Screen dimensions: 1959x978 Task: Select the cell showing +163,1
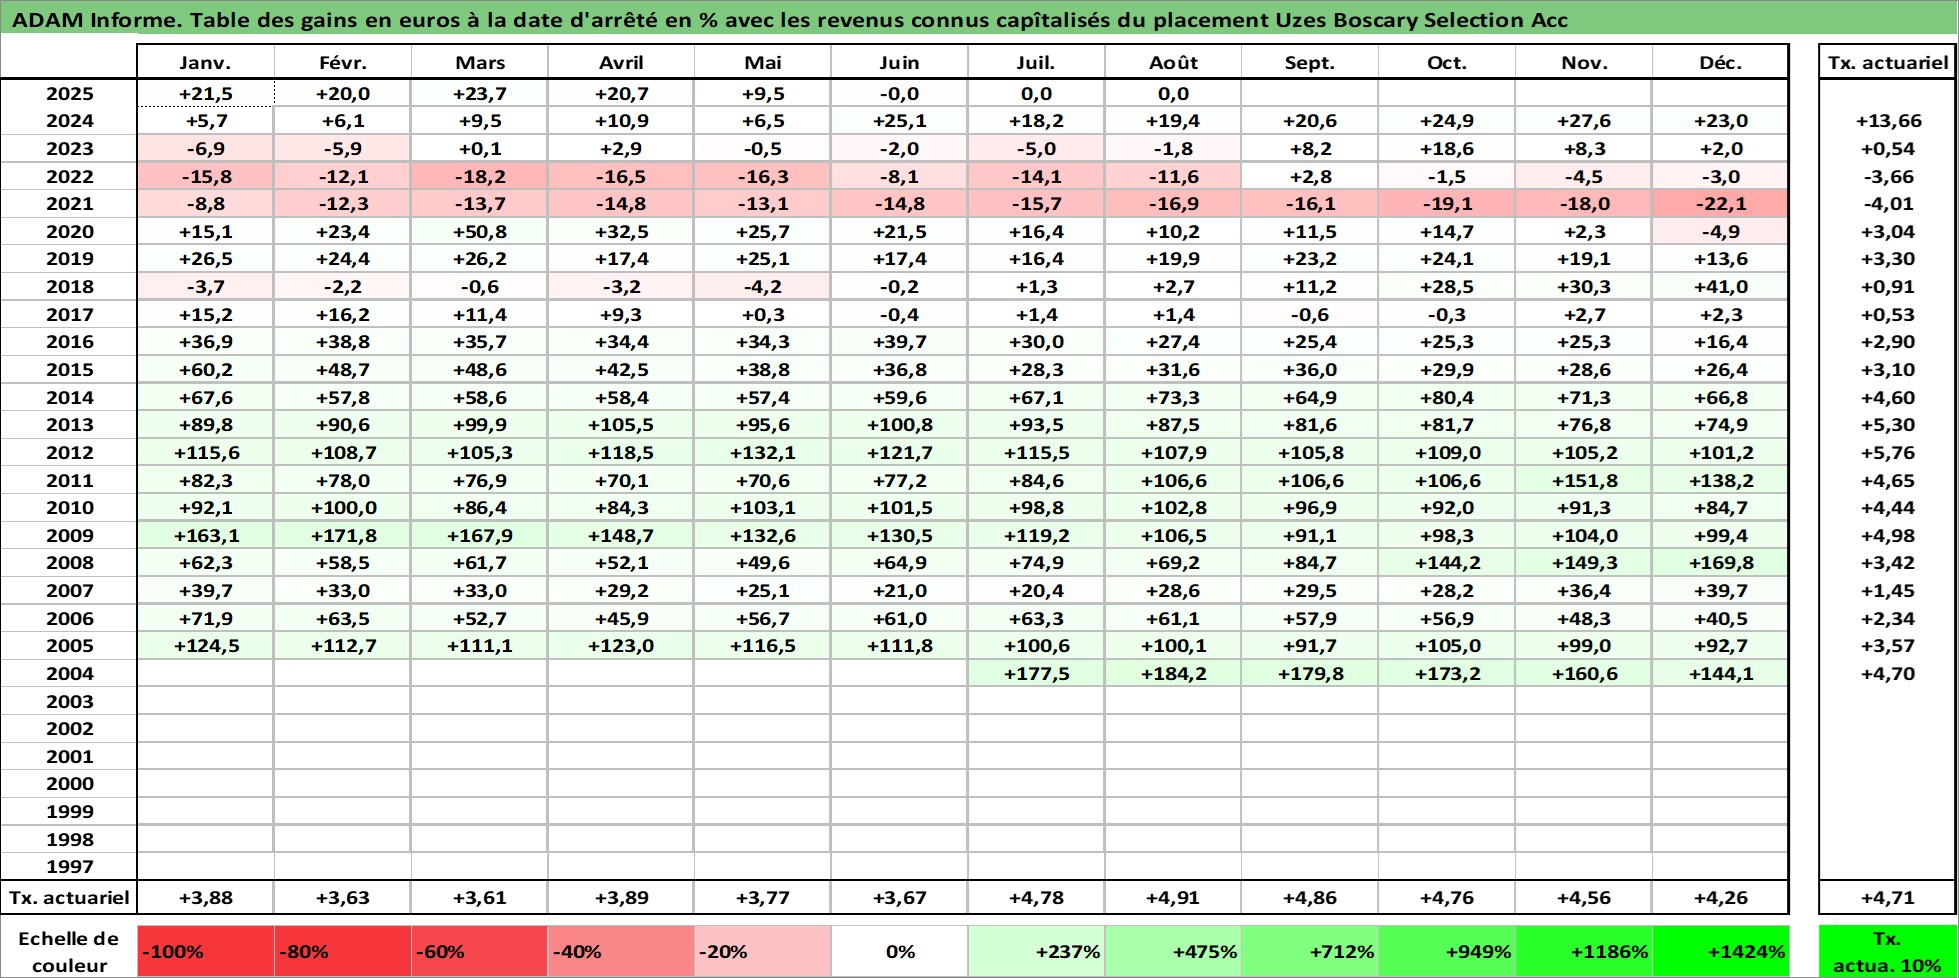pyautogui.click(x=205, y=535)
